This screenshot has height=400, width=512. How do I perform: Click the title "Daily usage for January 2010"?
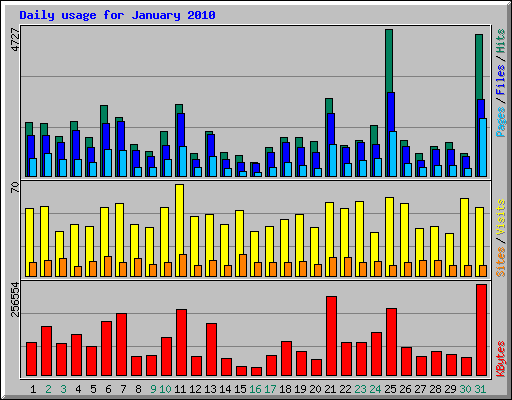[117, 15]
